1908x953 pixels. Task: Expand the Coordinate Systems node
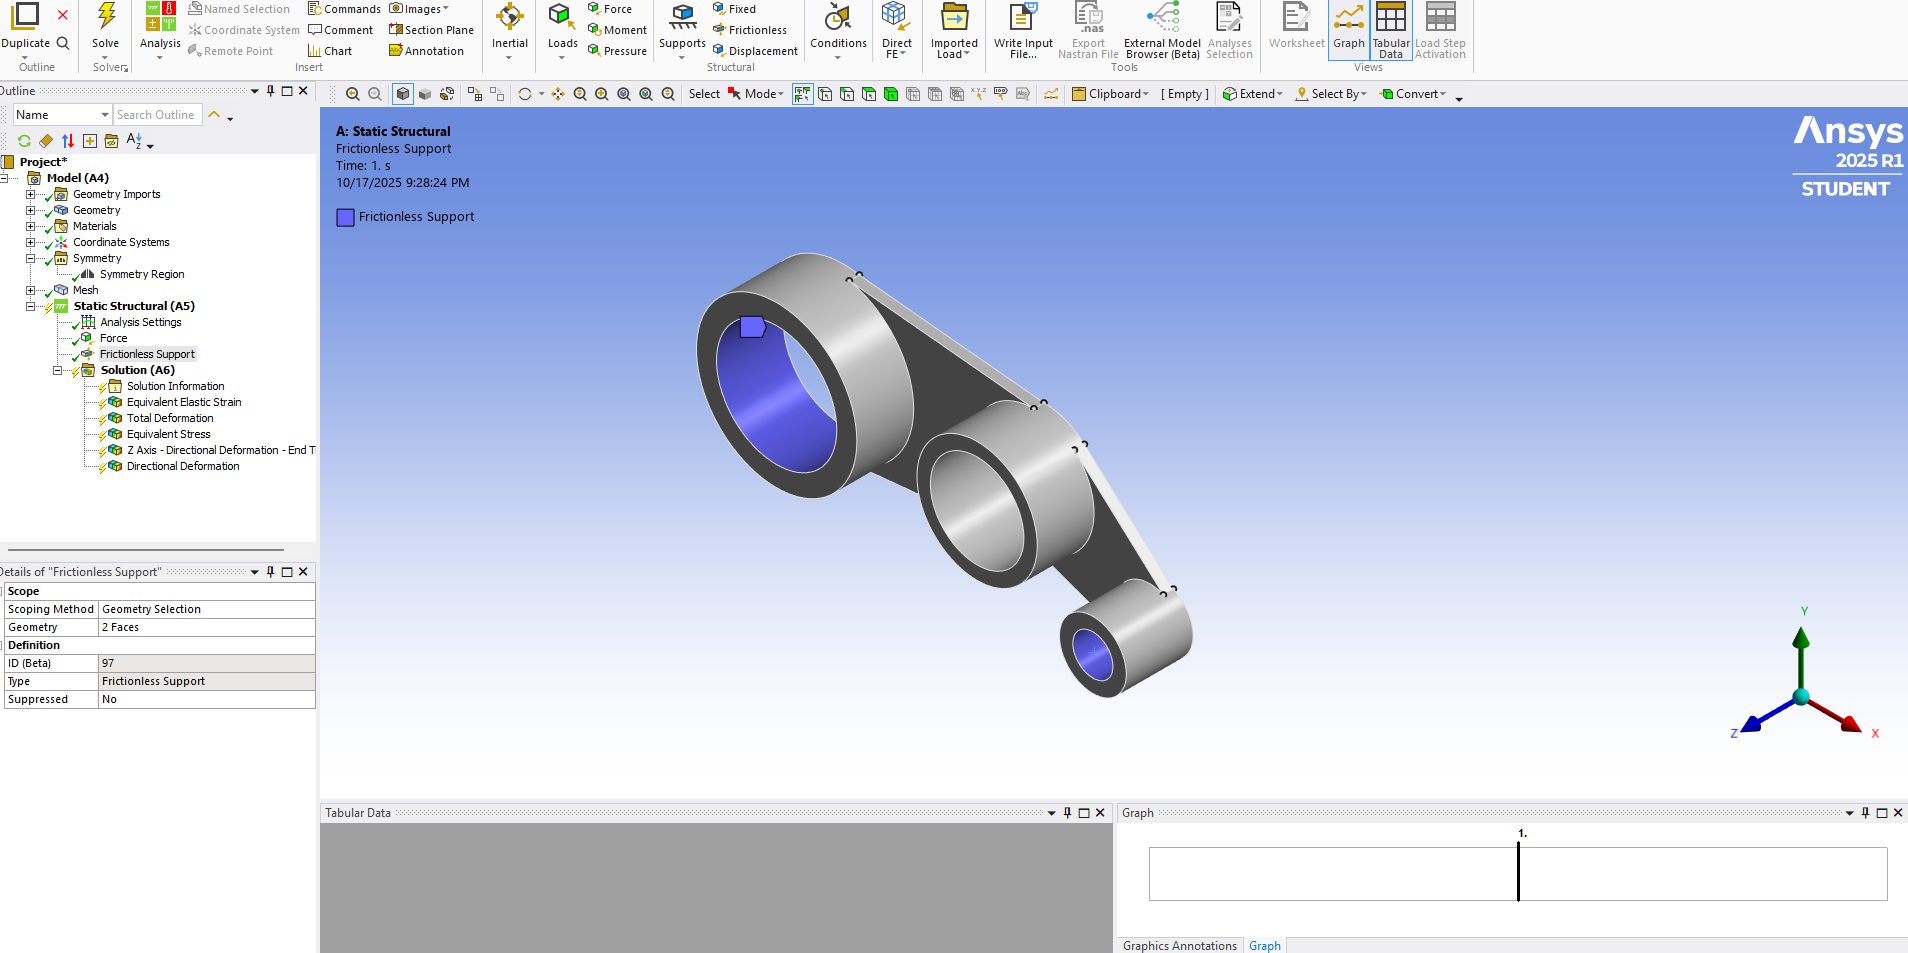point(30,242)
